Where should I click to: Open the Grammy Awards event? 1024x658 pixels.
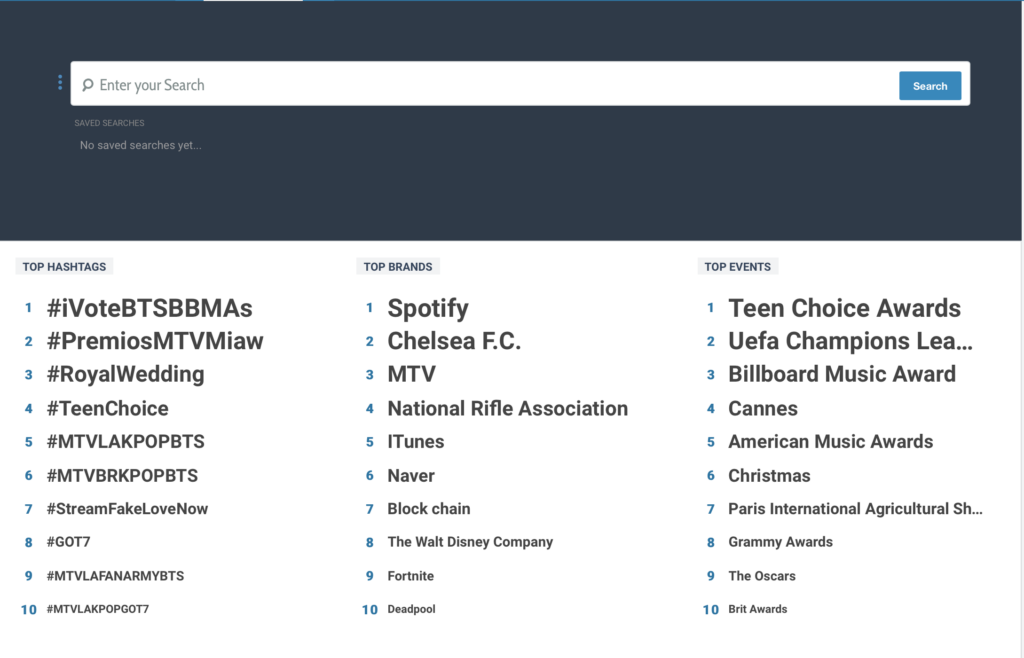[x=780, y=542]
